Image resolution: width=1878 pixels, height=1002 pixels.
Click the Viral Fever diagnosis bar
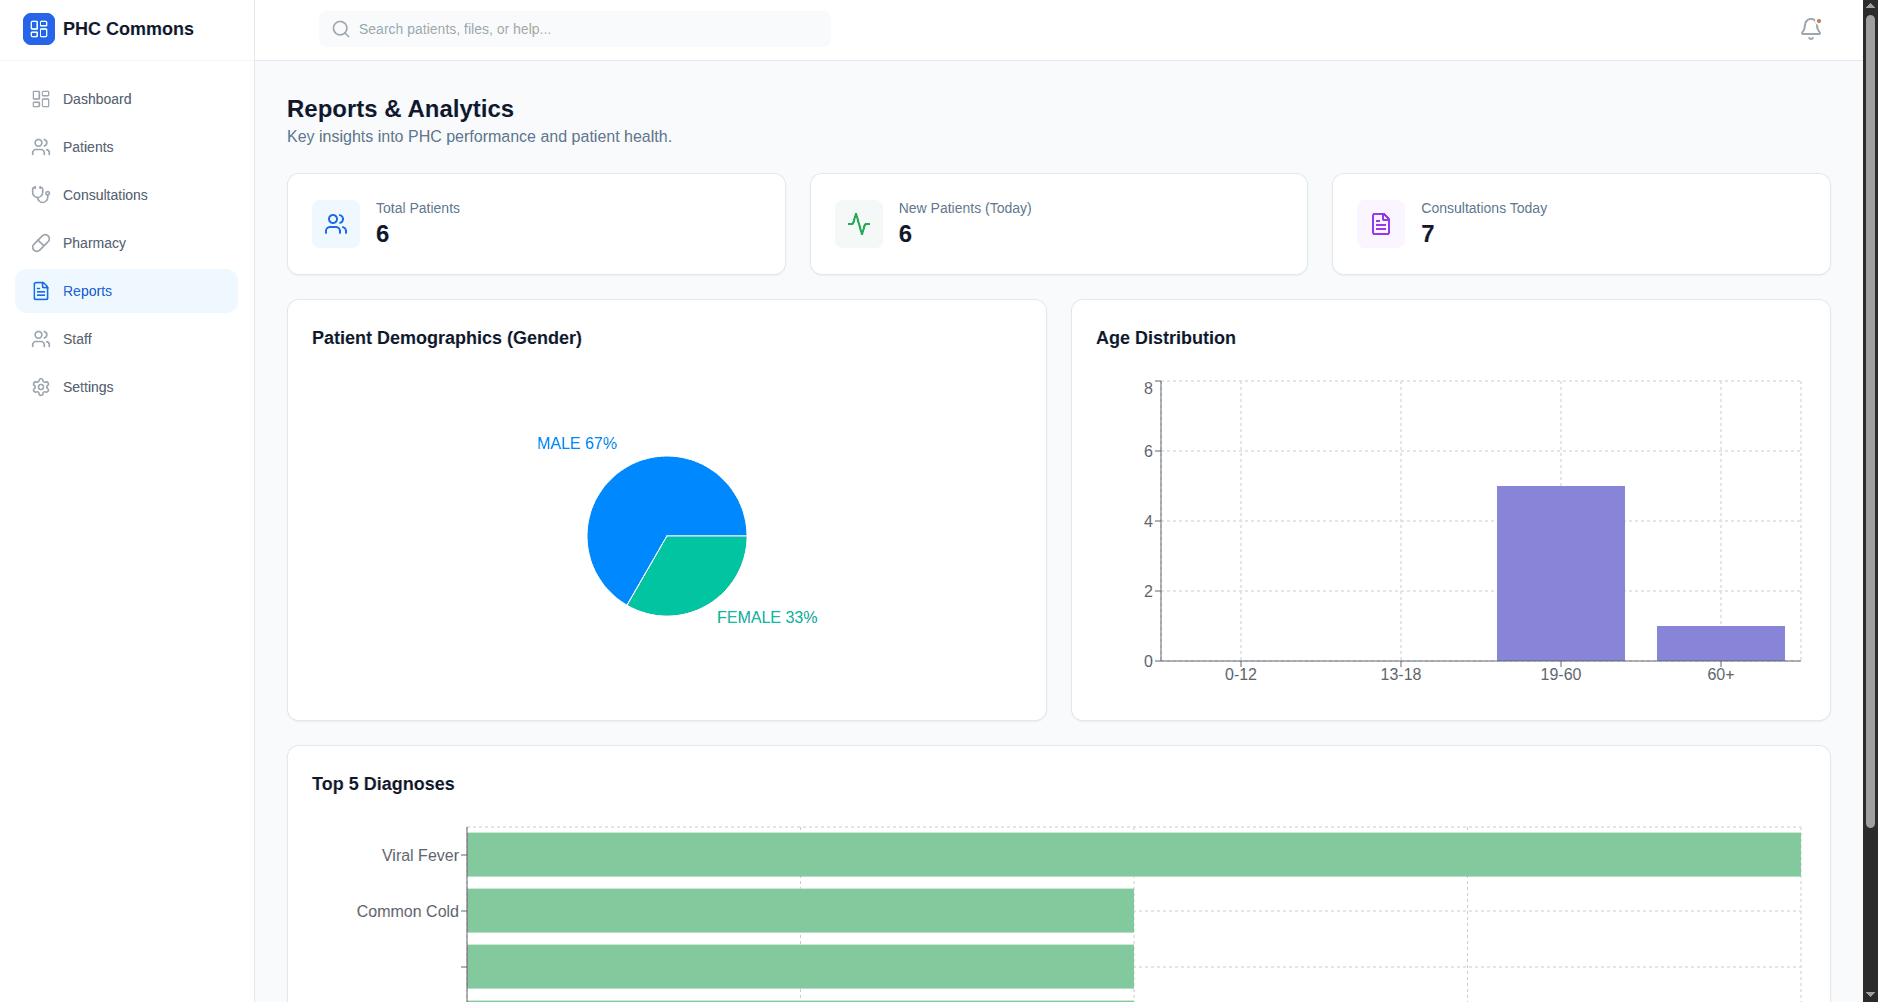pos(1133,855)
